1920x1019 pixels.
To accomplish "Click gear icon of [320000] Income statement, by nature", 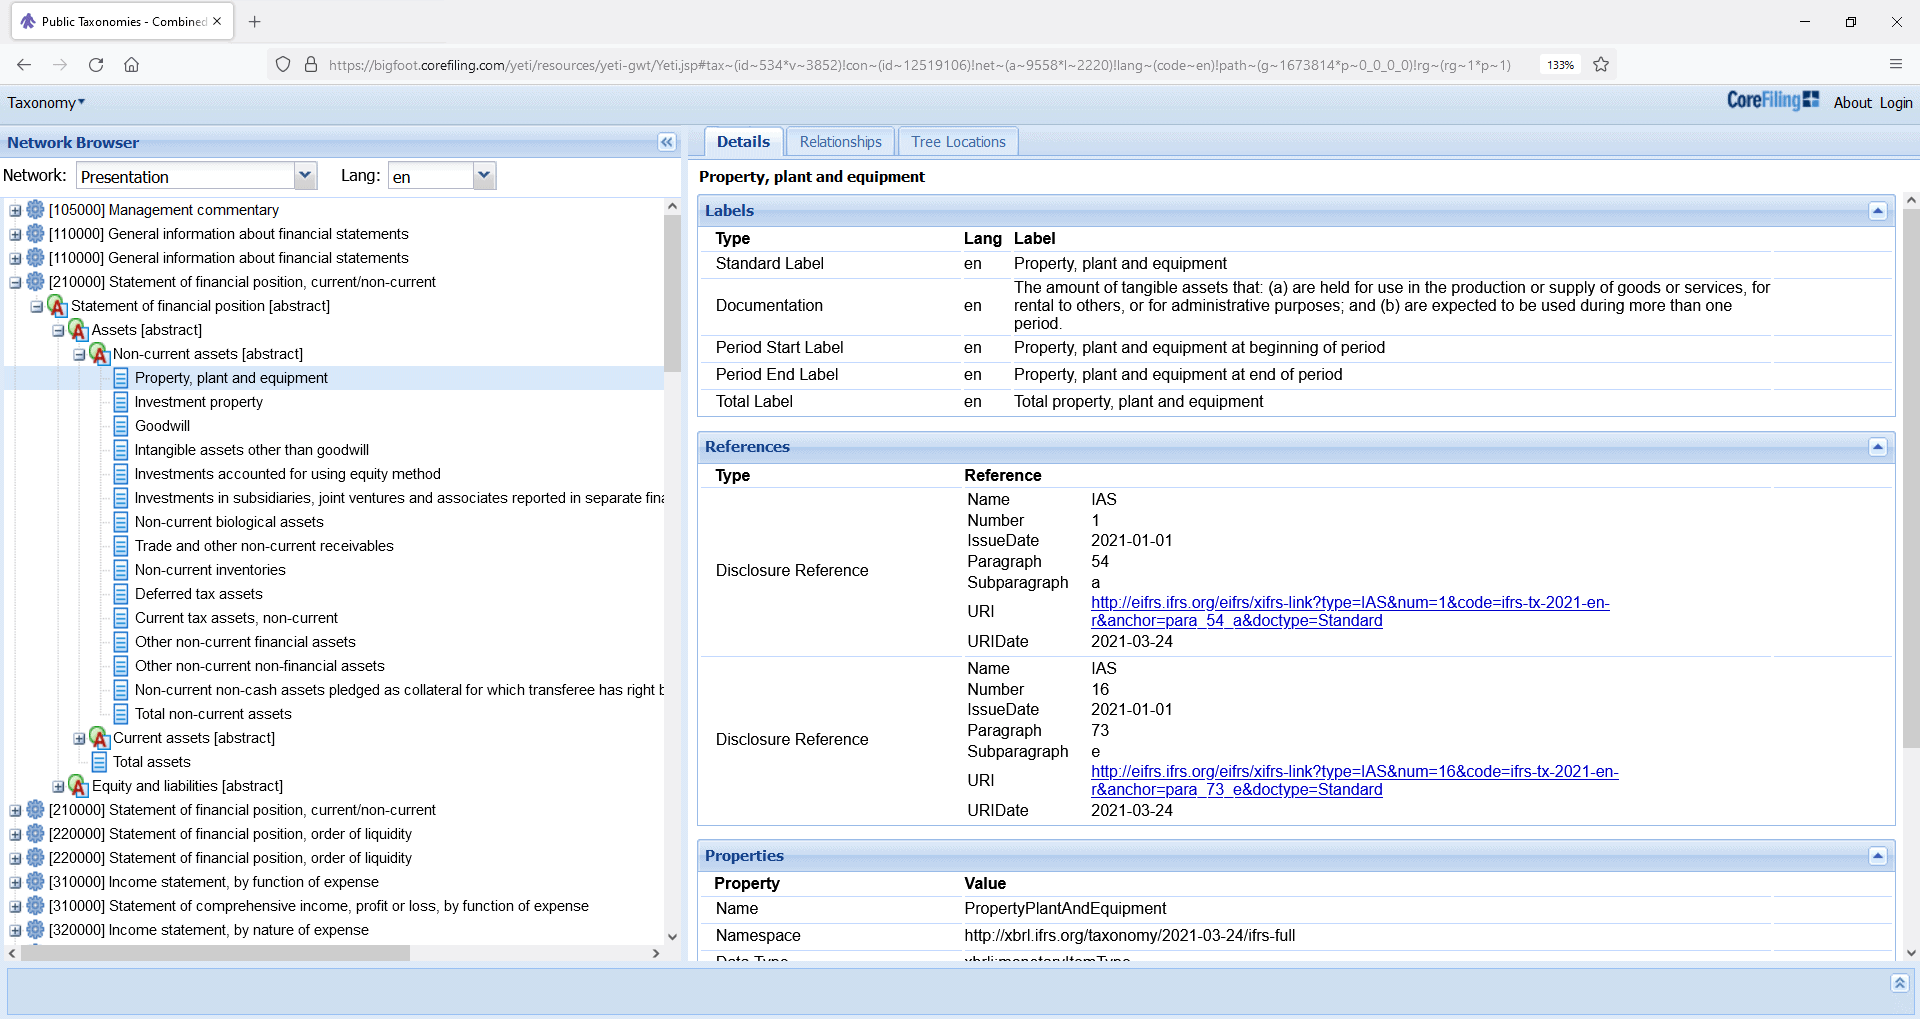I will [36, 929].
